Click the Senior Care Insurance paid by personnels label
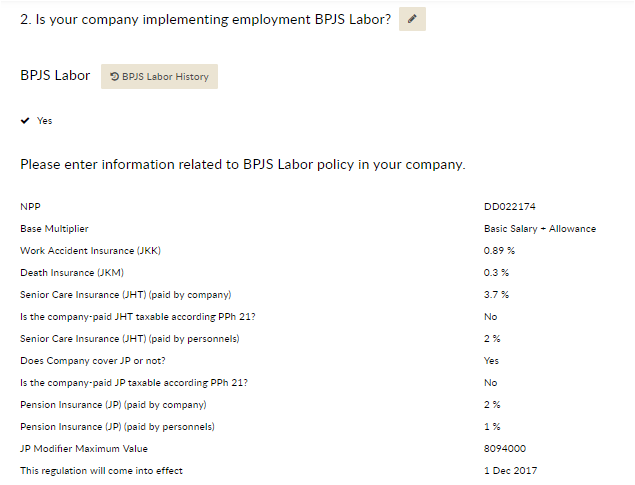 (x=130, y=338)
